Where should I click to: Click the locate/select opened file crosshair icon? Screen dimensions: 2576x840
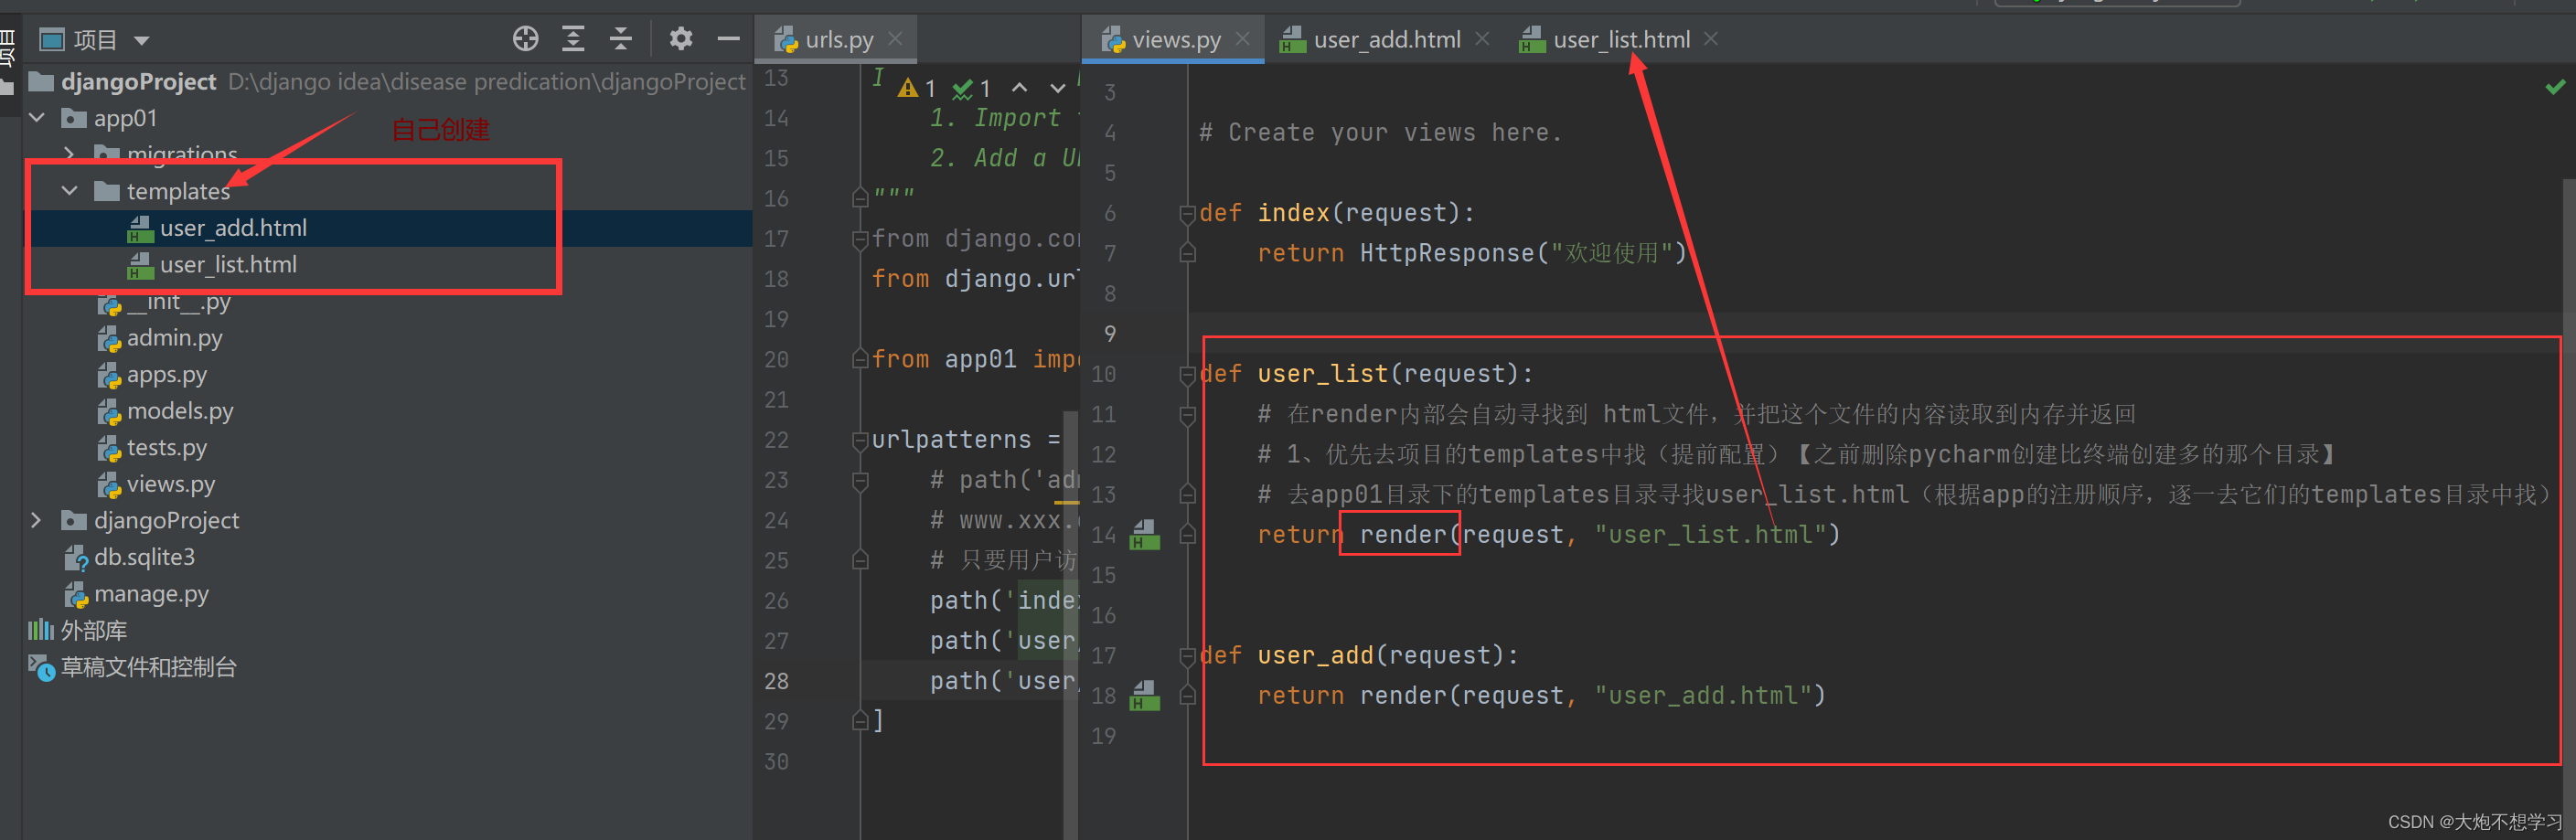click(x=525, y=39)
